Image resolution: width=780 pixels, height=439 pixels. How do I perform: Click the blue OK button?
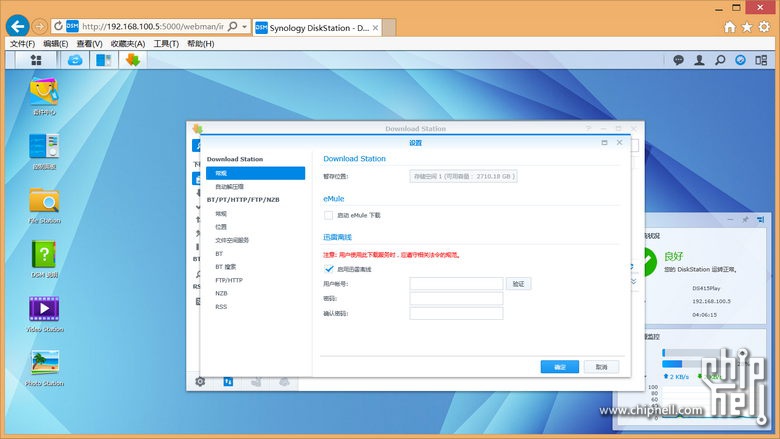coord(560,367)
